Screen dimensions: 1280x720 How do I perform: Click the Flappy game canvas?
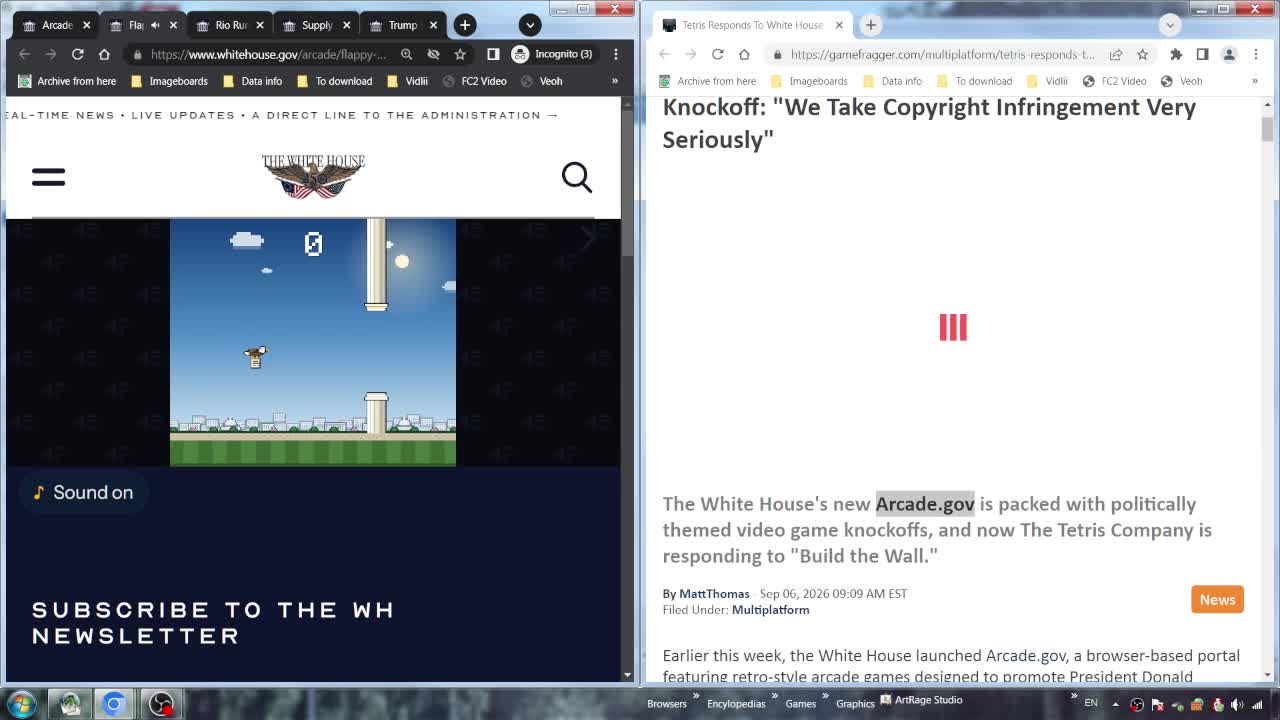pyautogui.click(x=313, y=342)
